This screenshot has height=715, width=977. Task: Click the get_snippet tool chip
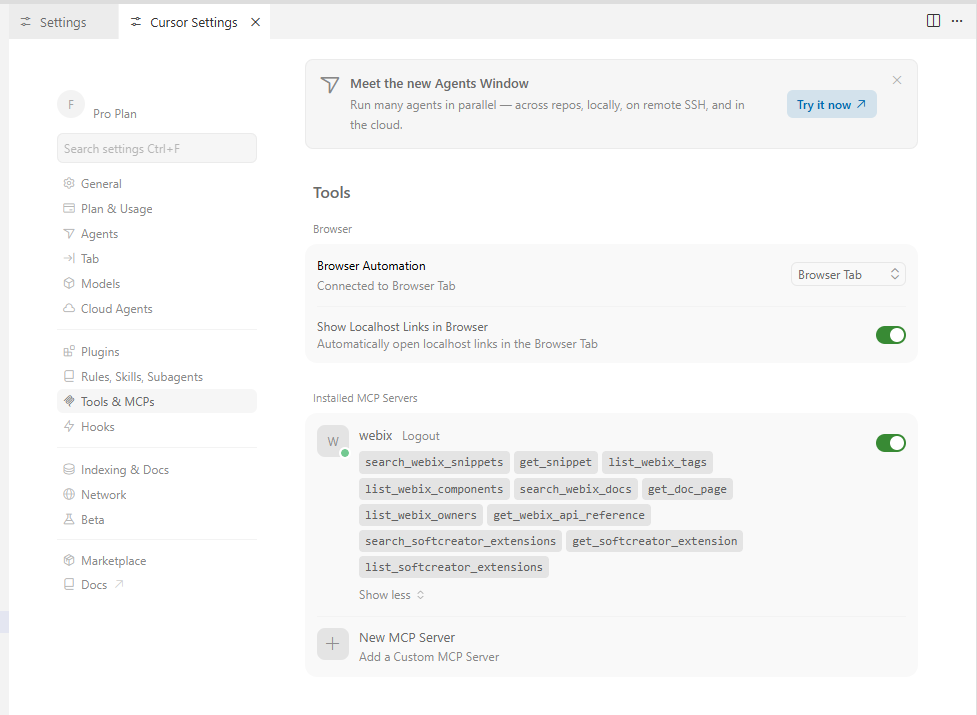tap(555, 462)
